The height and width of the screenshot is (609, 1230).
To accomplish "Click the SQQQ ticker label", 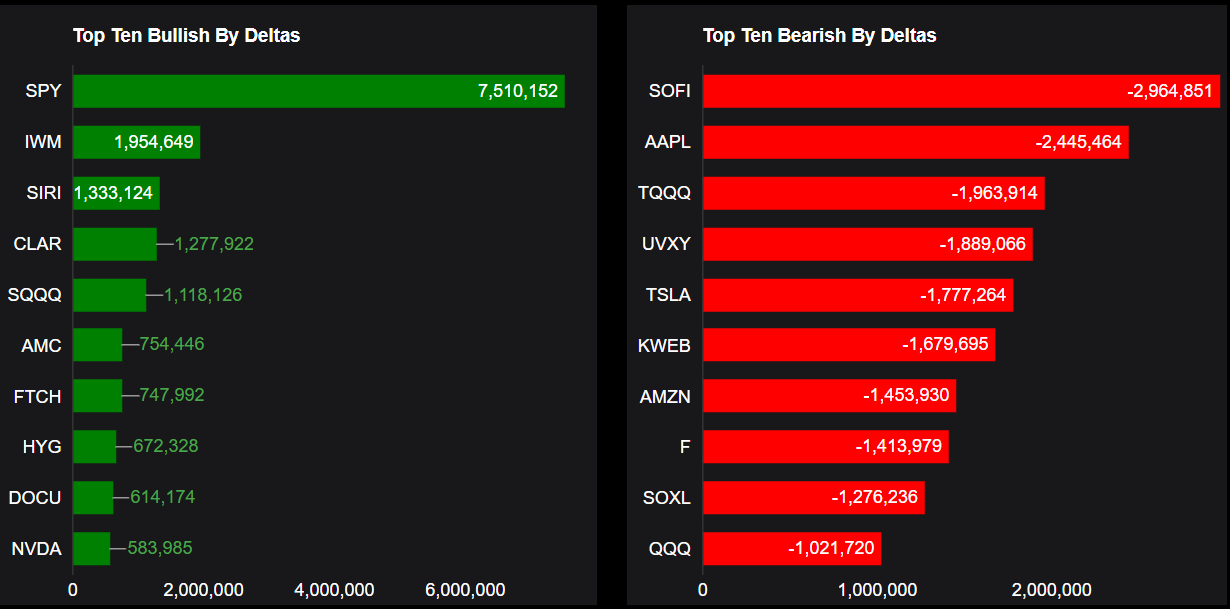I will click(x=34, y=295).
